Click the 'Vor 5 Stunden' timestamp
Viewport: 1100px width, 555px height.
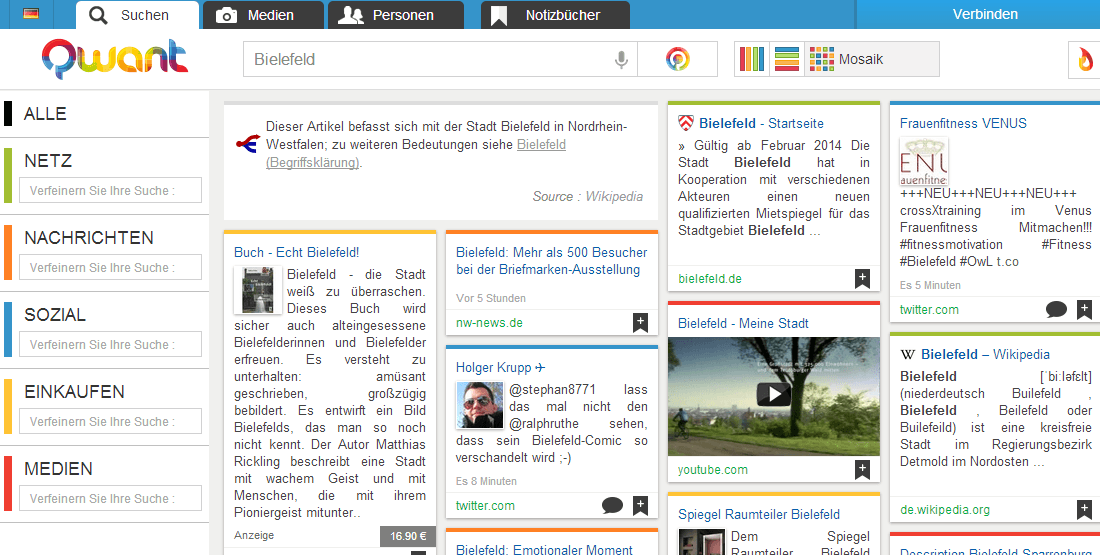point(491,298)
